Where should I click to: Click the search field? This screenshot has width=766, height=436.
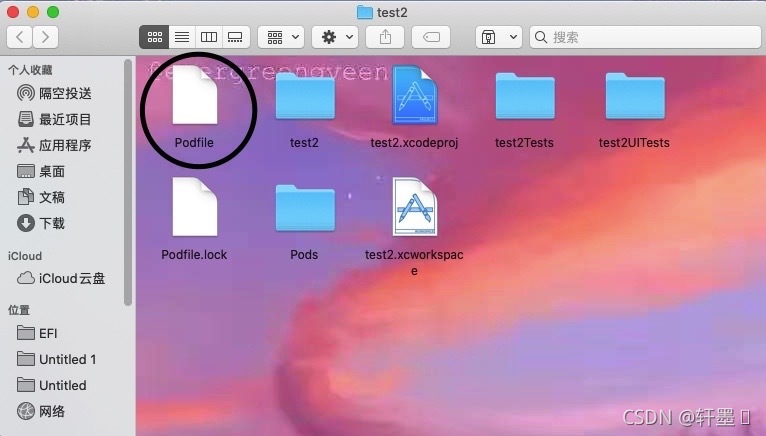645,37
